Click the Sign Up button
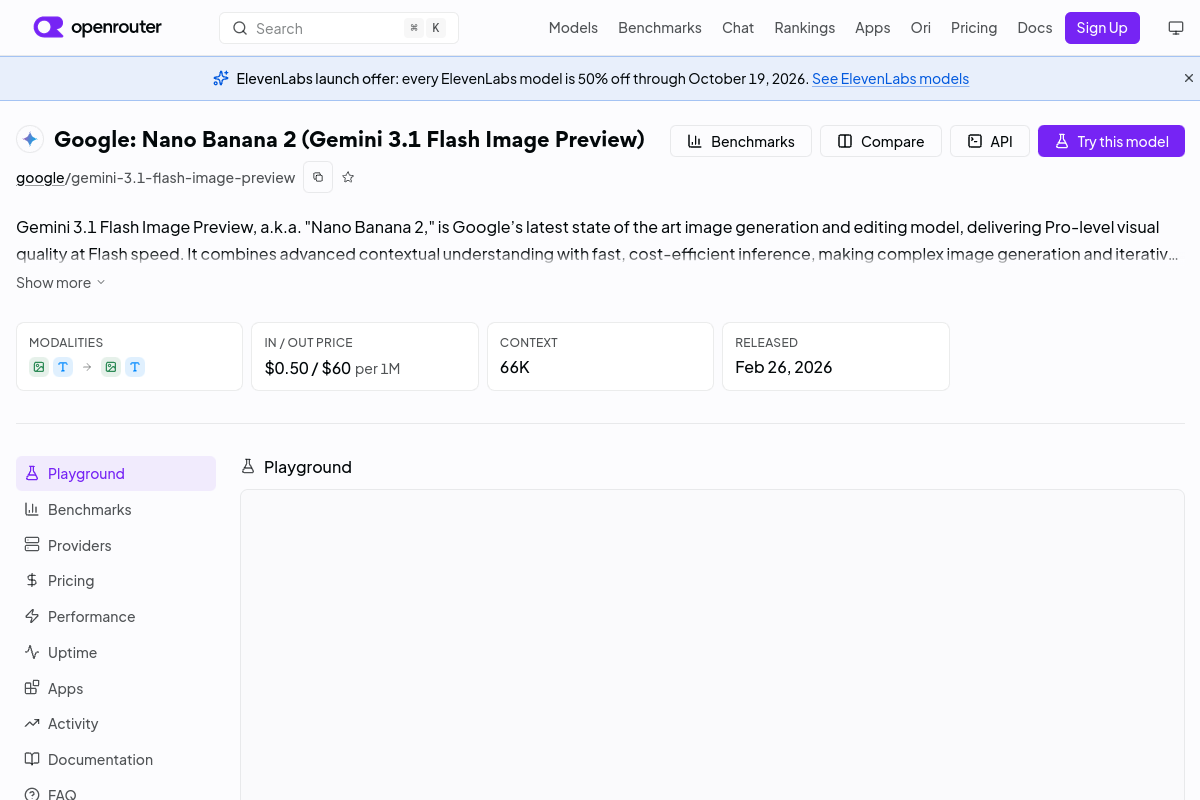Screen dimensions: 1200x800 (x=1102, y=28)
